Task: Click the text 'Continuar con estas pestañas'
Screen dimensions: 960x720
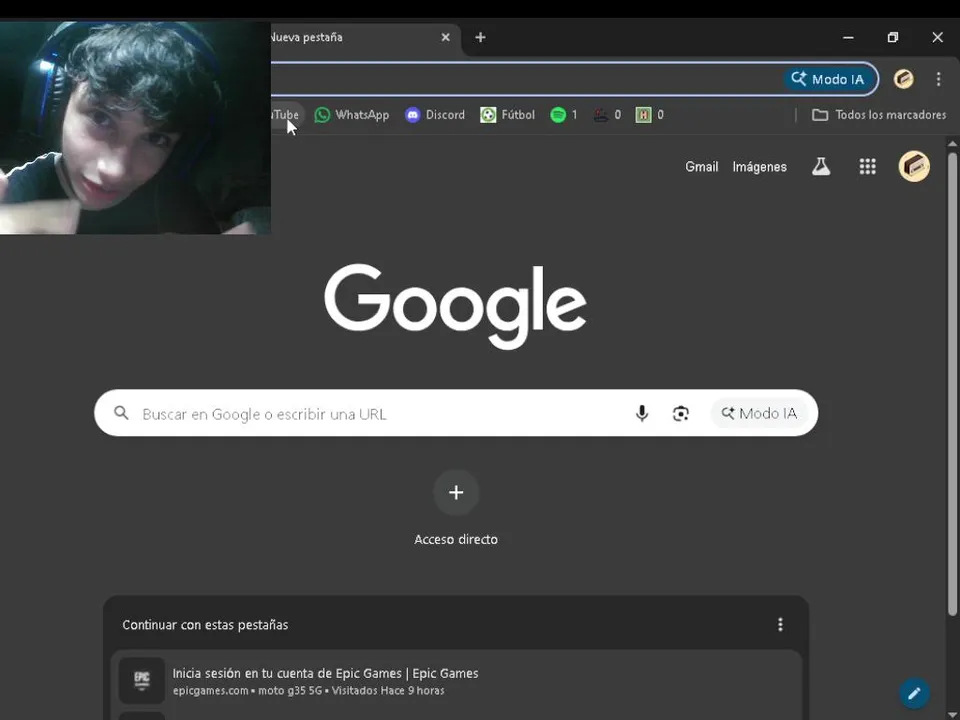Action: pos(205,625)
